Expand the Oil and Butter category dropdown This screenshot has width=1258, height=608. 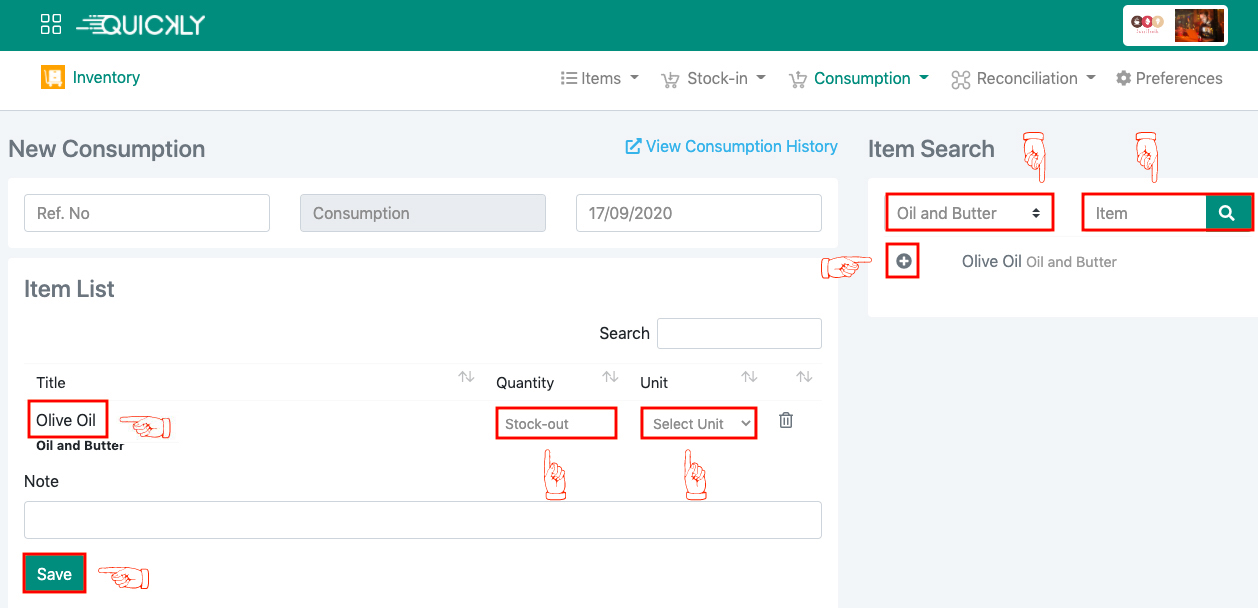968,213
